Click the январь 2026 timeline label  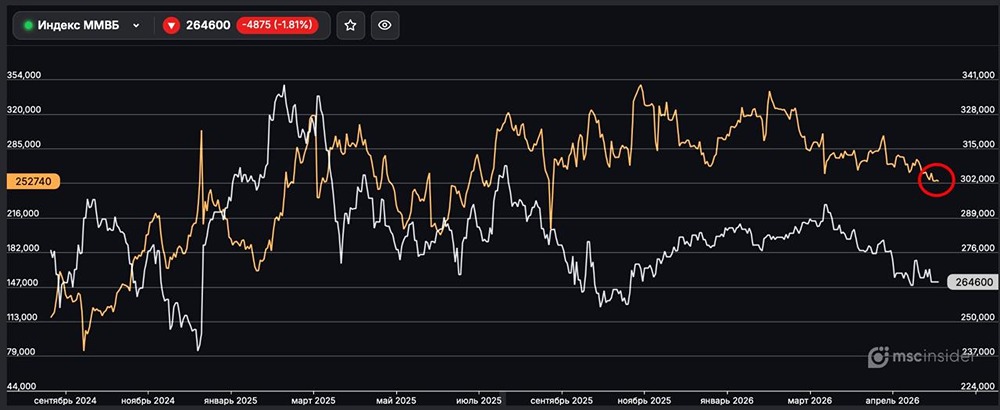click(726, 401)
